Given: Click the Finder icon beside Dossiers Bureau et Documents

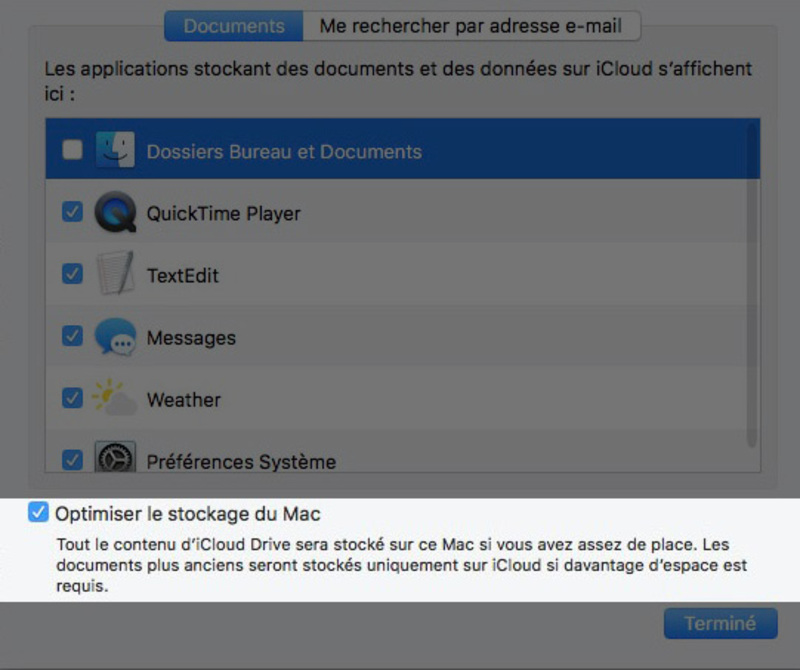Looking at the screenshot, I should pos(115,150).
